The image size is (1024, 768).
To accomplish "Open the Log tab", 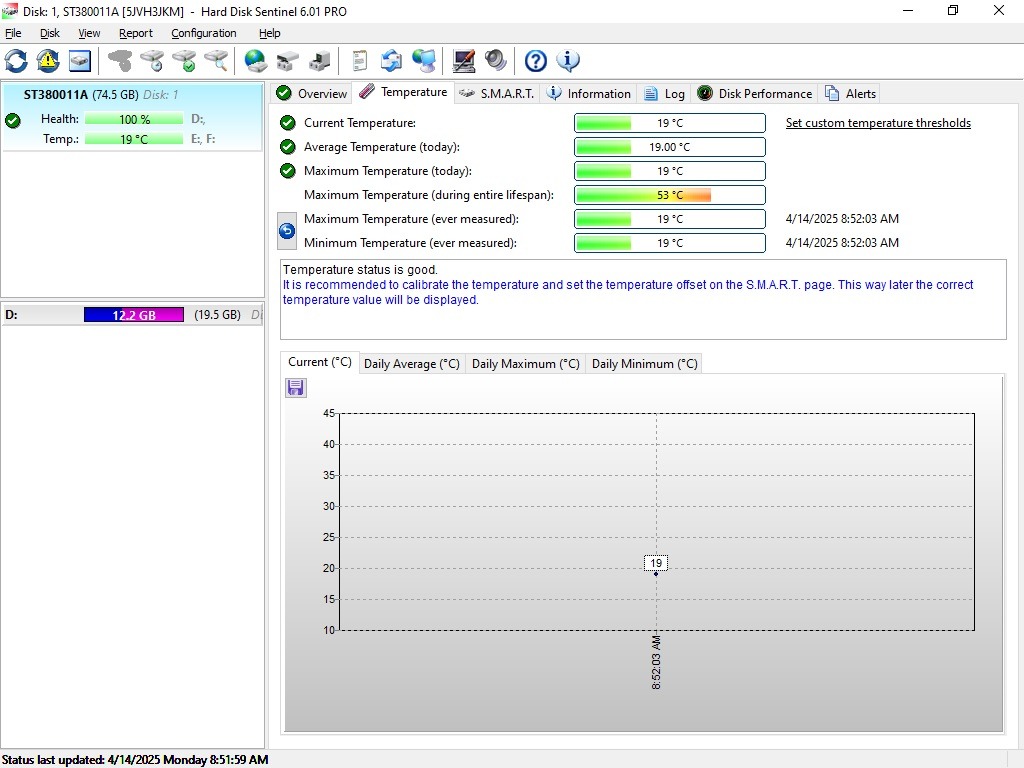I will 664,93.
